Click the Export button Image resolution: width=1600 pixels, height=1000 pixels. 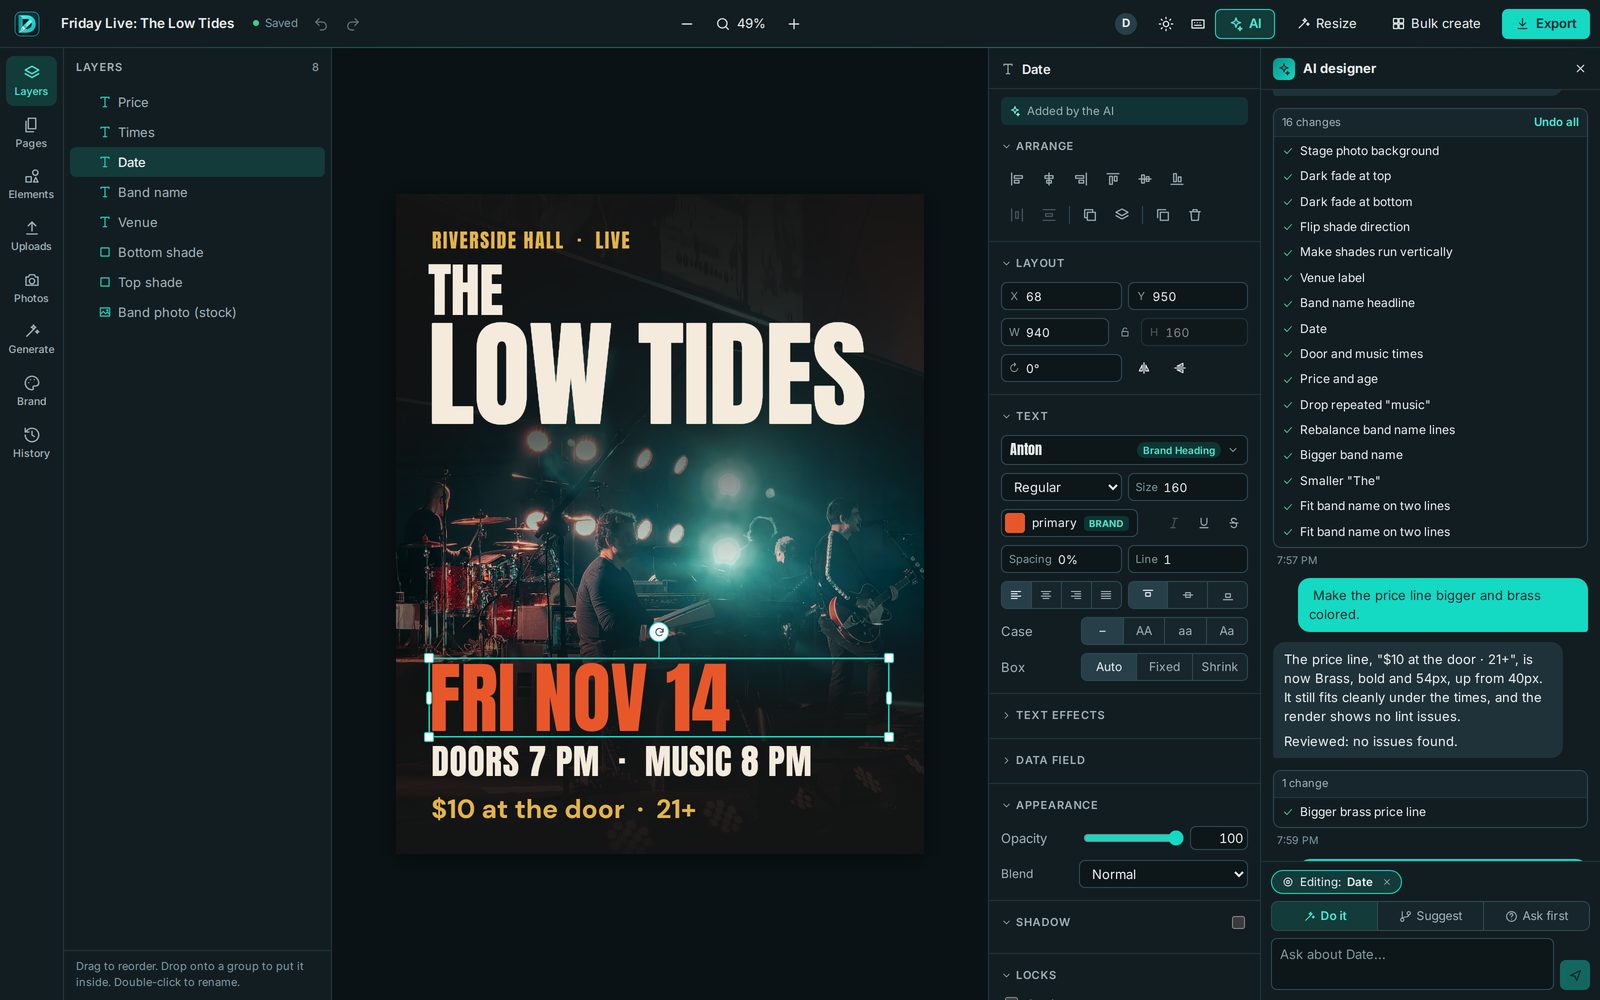(x=1546, y=24)
